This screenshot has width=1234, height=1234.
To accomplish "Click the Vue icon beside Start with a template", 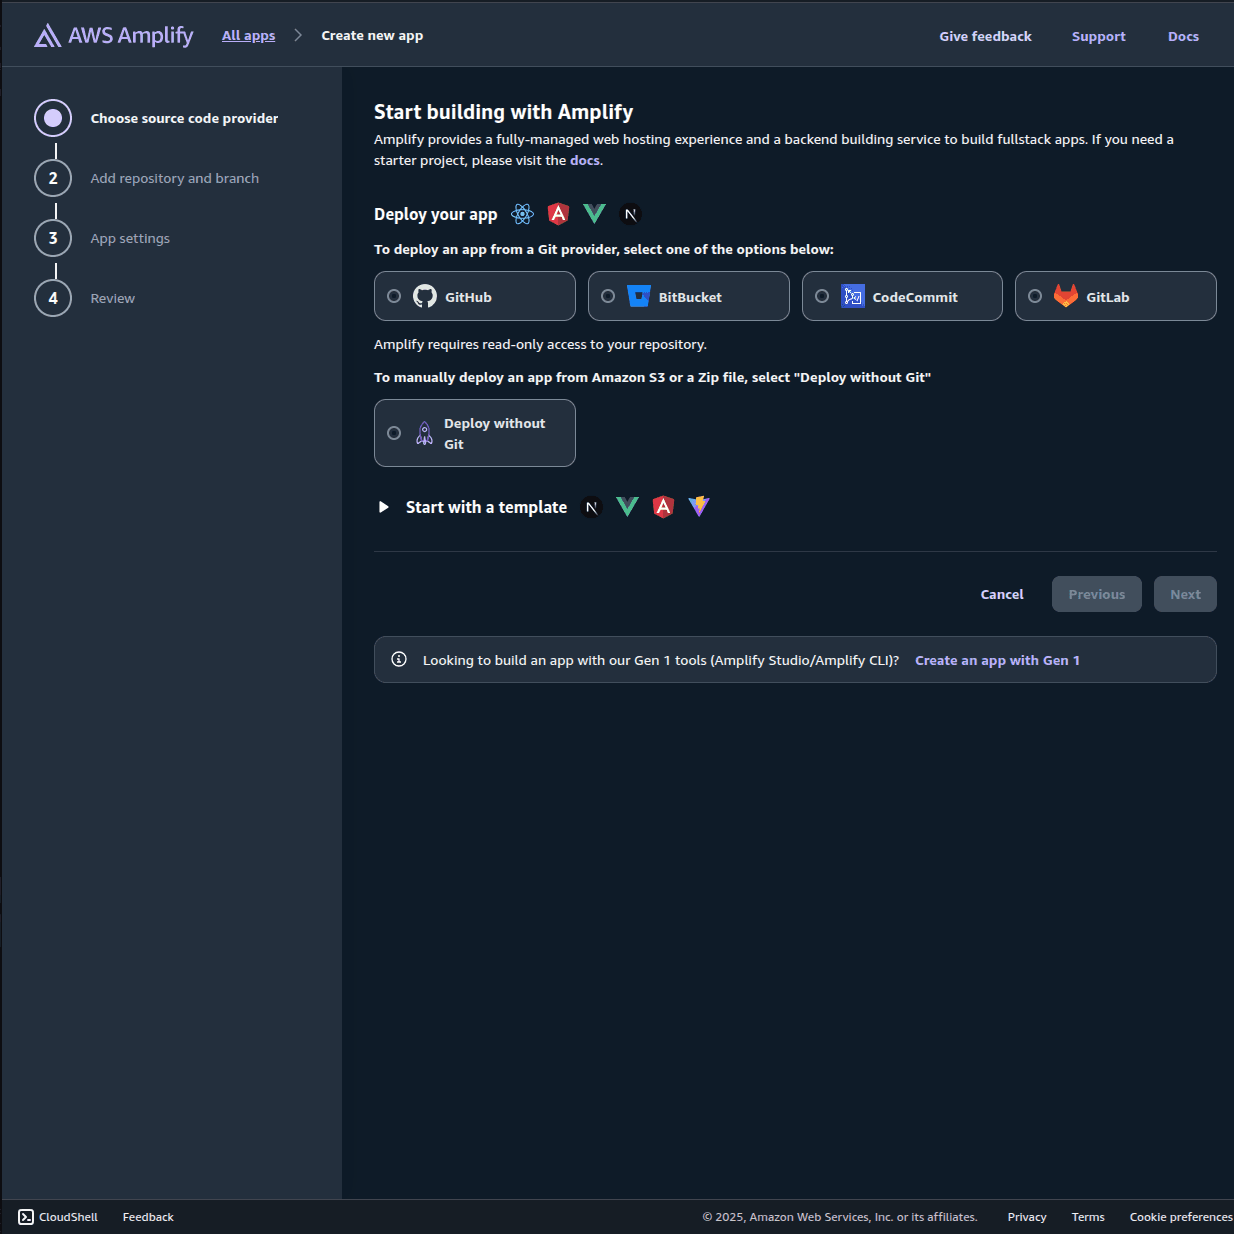I will (x=627, y=507).
